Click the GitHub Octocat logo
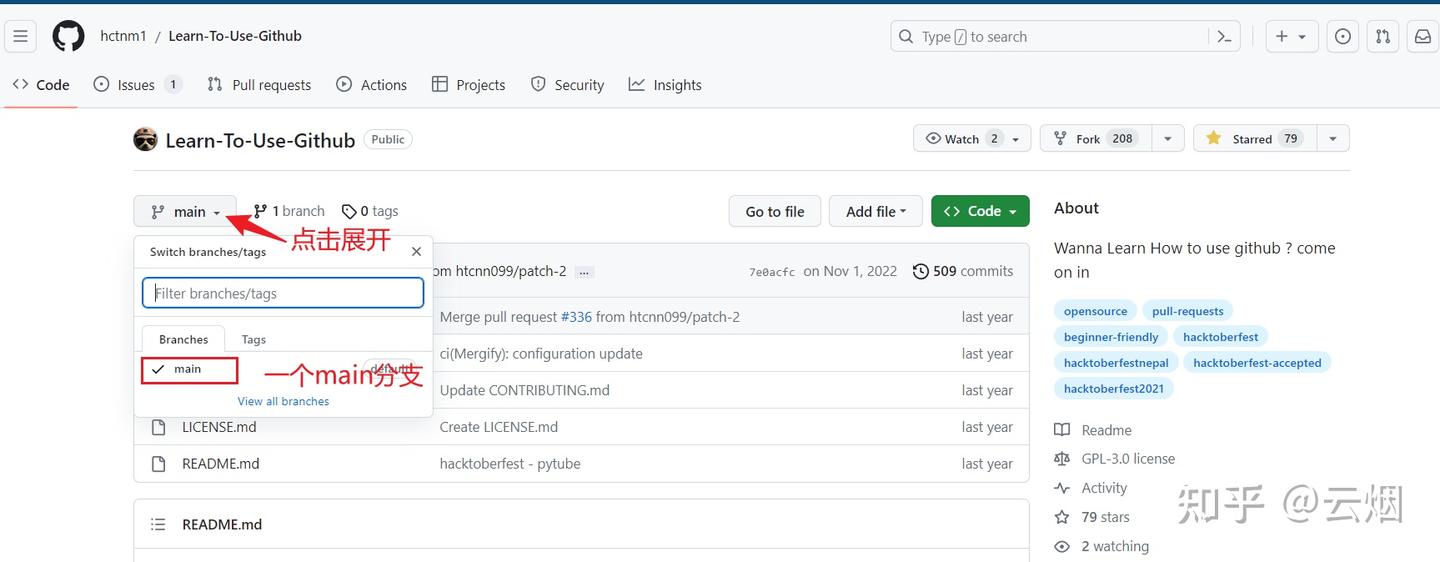 pos(69,36)
